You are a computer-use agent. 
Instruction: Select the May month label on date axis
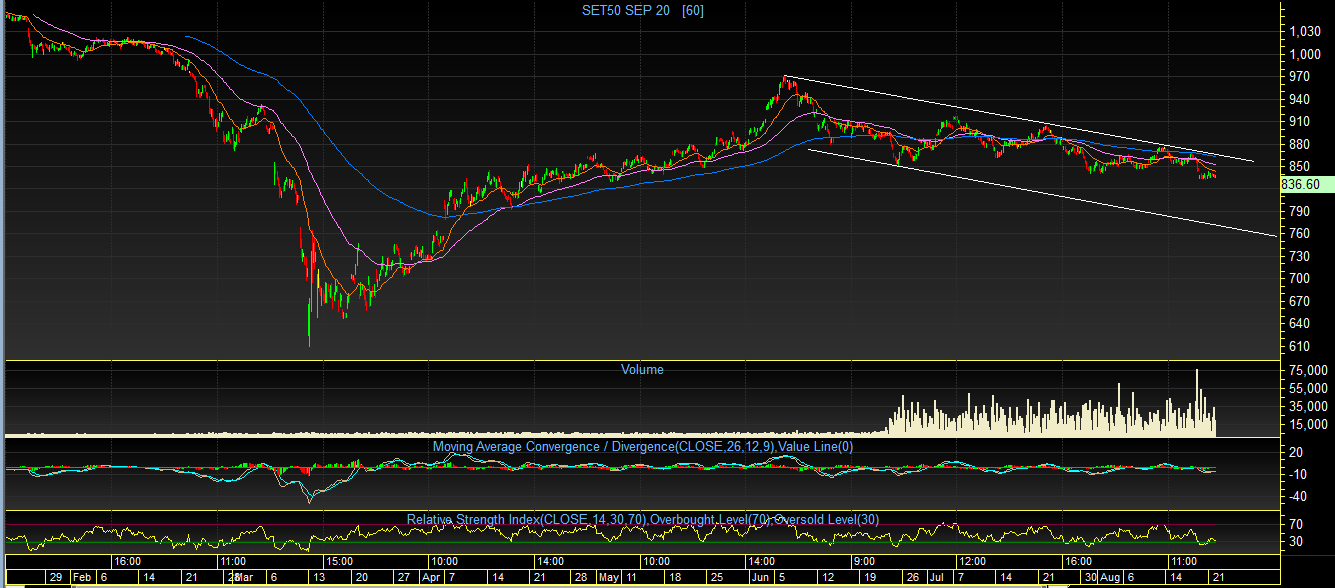[x=610, y=578]
